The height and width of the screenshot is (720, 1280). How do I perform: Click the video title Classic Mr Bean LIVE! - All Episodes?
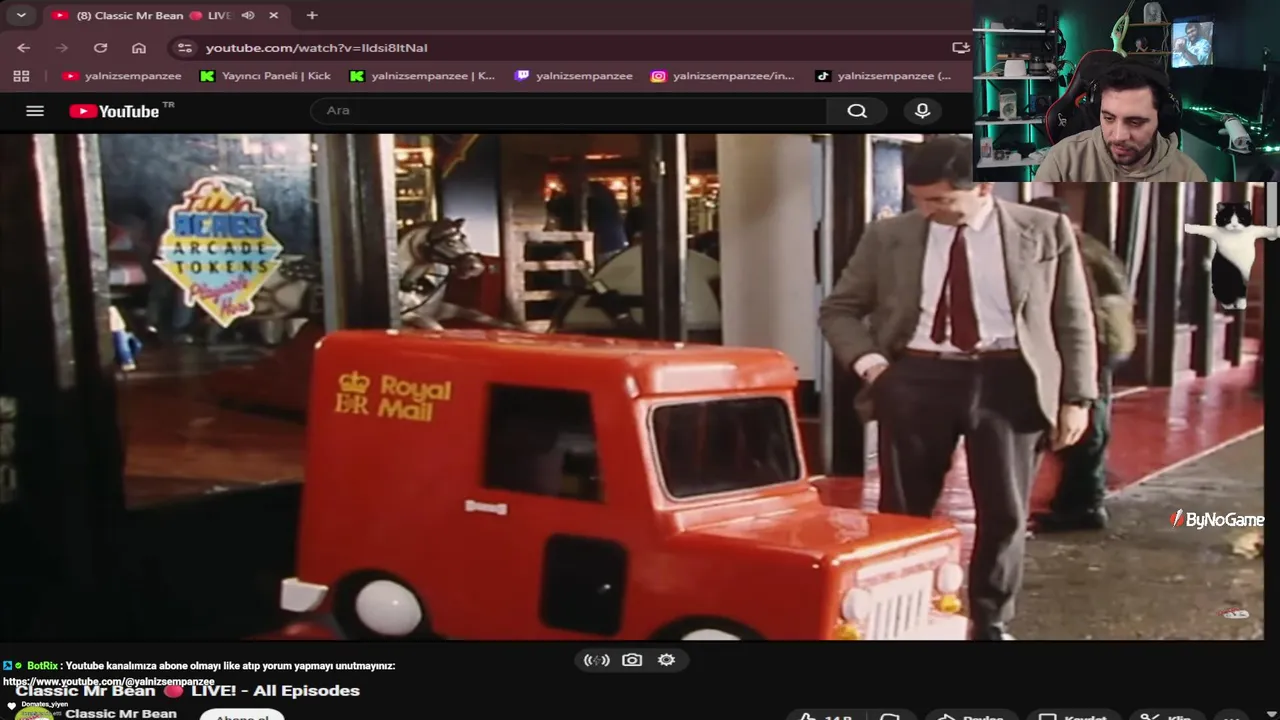pos(188,691)
